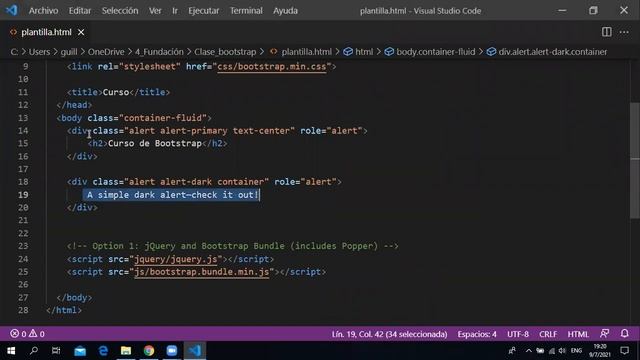Image resolution: width=640 pixels, height=360 pixels.
Task: Open the Windows Start menu
Action: point(11,351)
